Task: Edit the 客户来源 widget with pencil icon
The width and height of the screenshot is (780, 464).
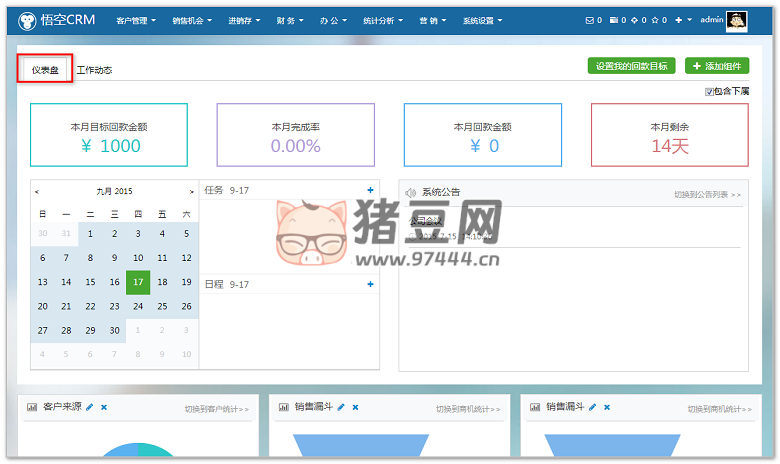Action: (x=90, y=408)
